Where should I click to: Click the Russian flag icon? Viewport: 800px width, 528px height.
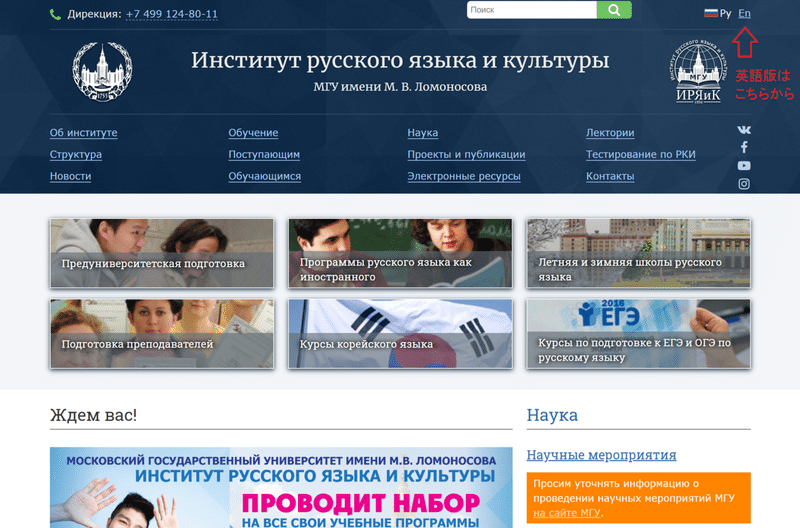711,13
